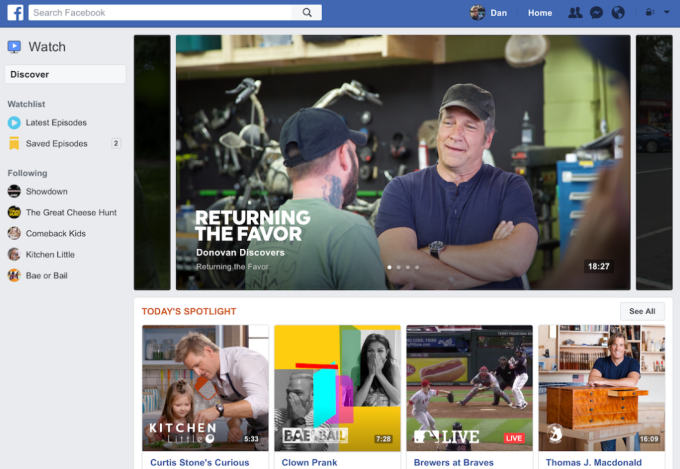Open Thomas J. Macdonald title link

tap(594, 462)
